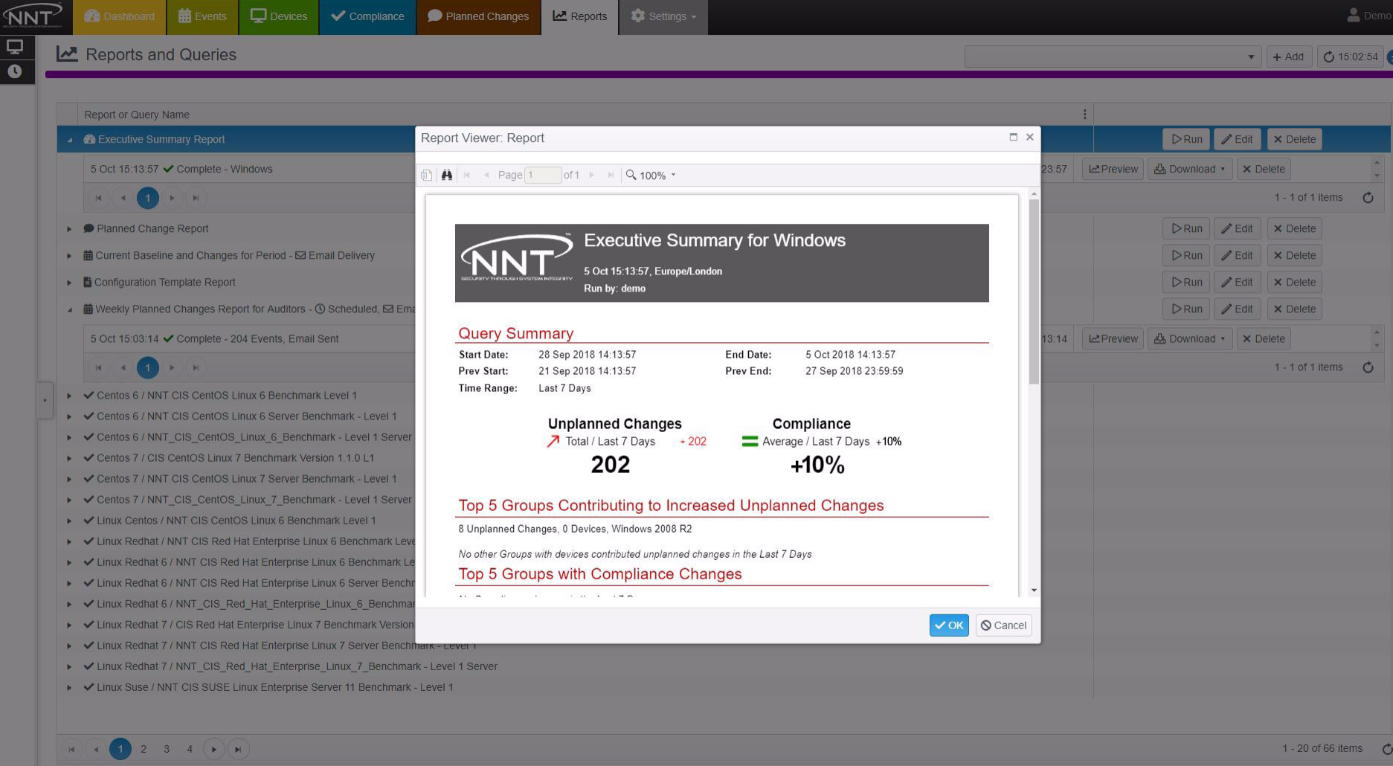Image resolution: width=1393 pixels, height=766 pixels.
Task: Refresh the main reports grid at bottom
Action: [1386, 748]
